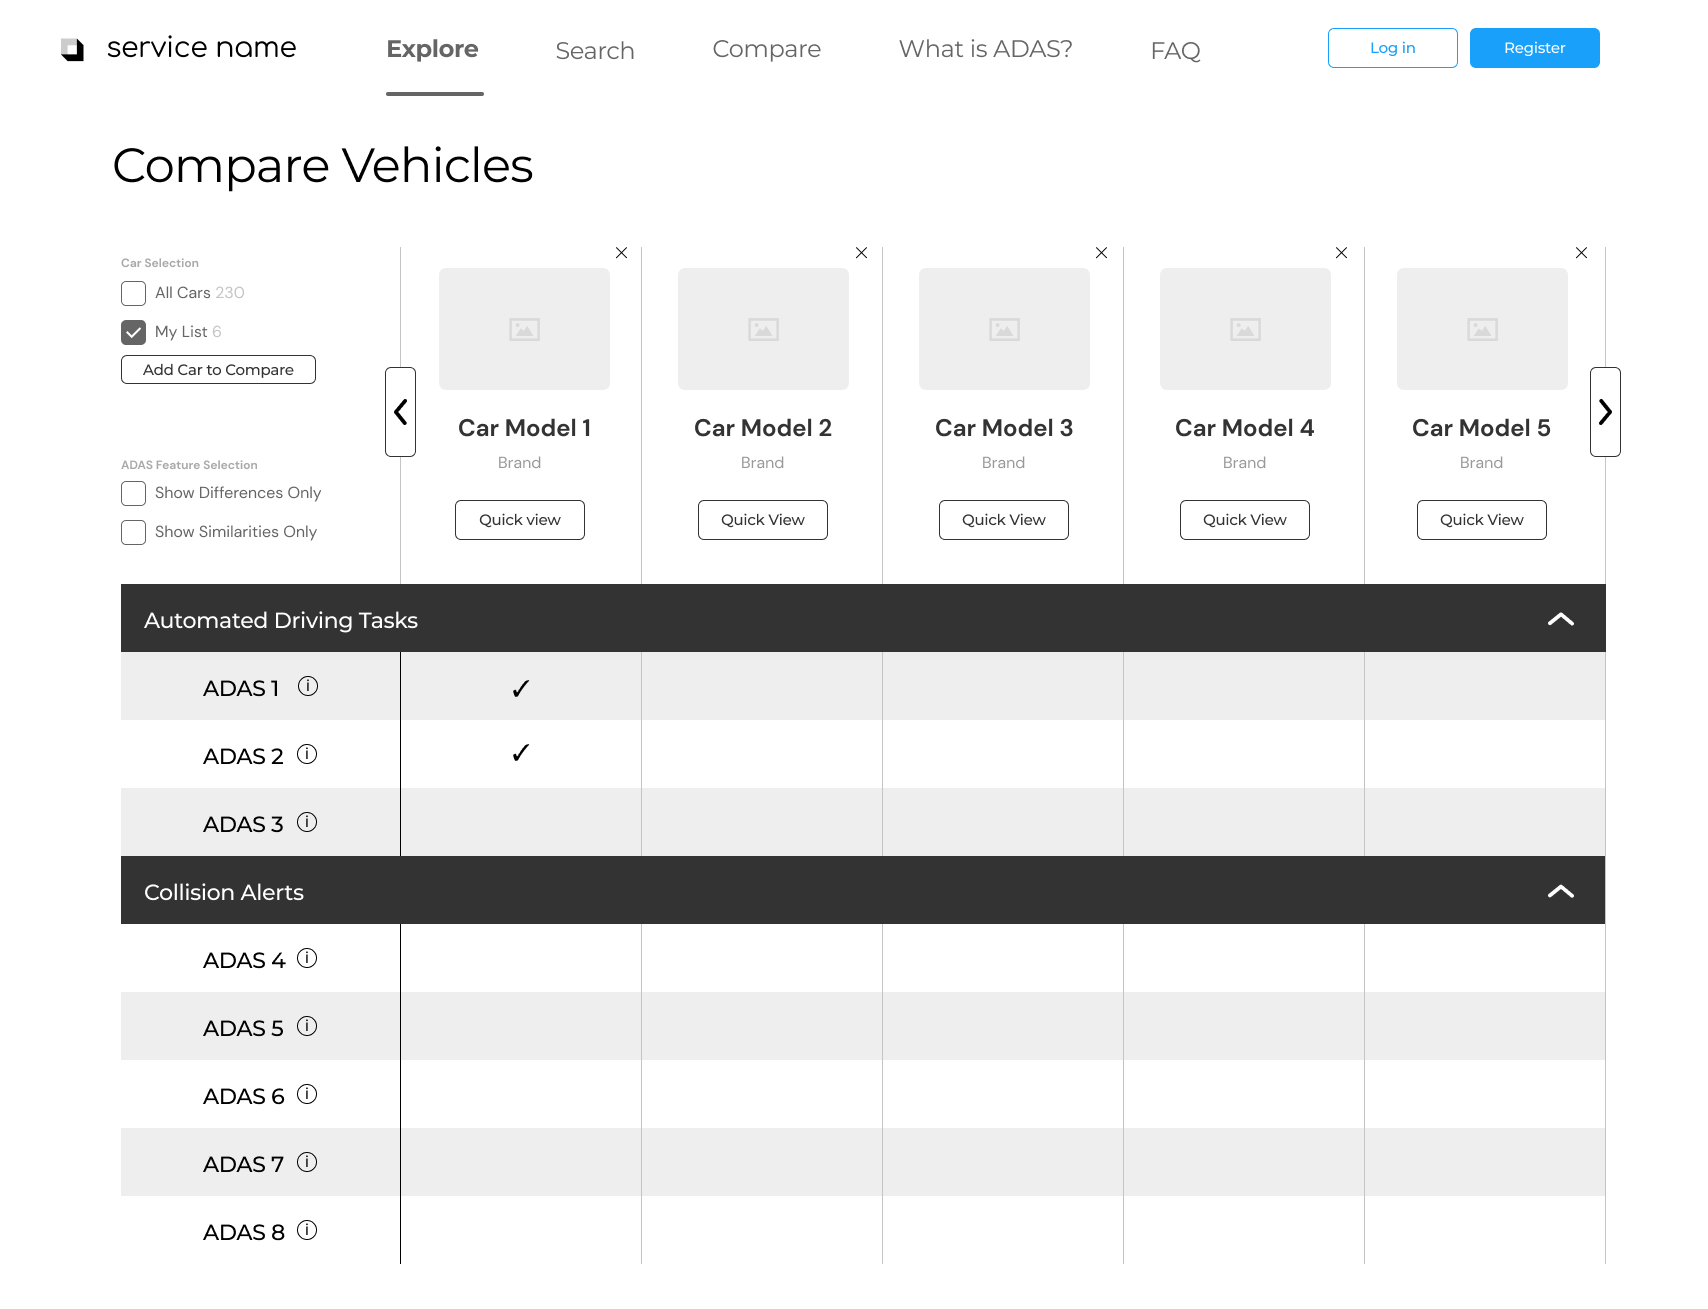Enable Show Similarities Only
Screen dimensions: 1708x1309
133,532
